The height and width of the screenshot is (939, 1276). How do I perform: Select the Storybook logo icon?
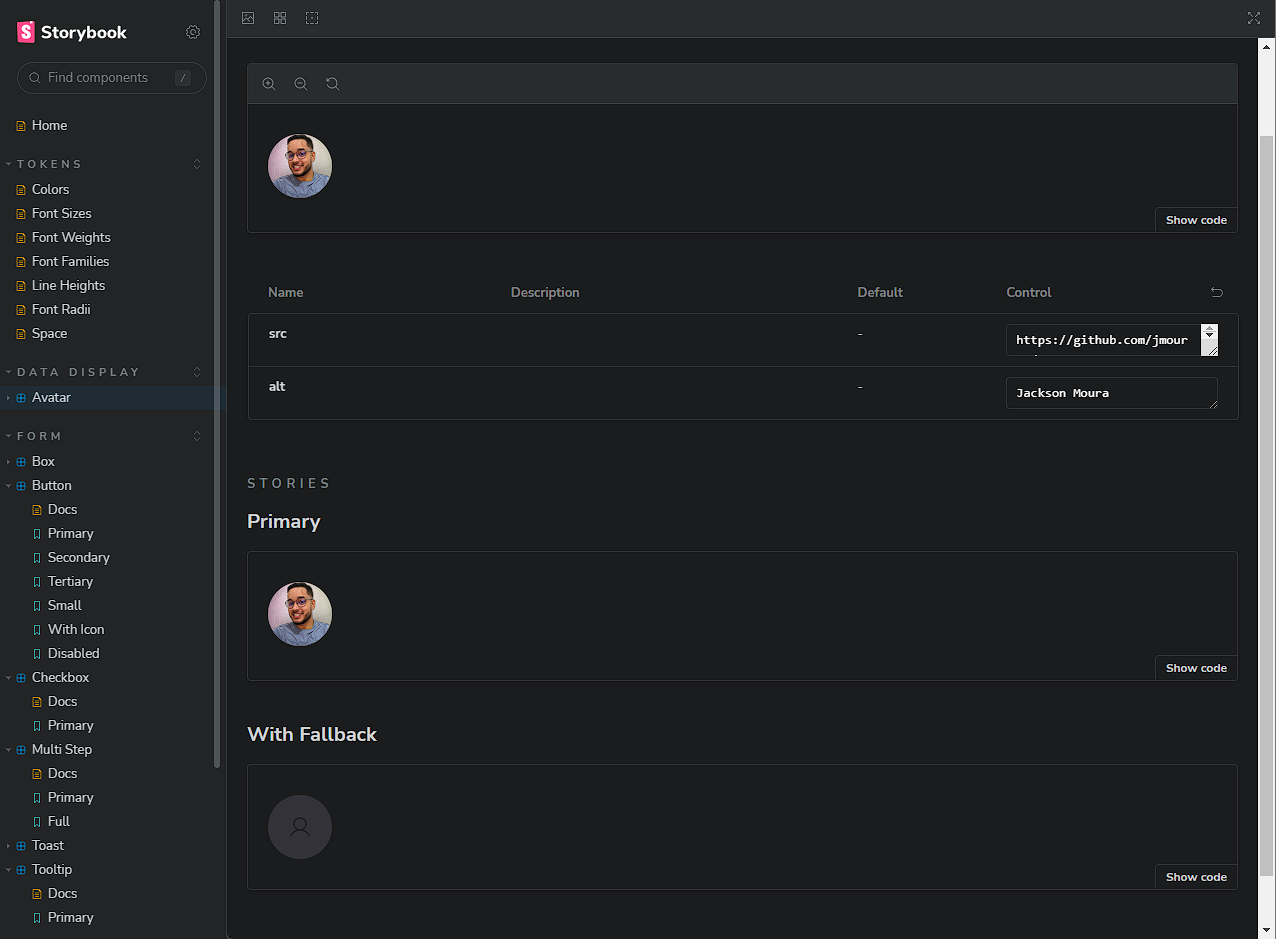point(25,31)
